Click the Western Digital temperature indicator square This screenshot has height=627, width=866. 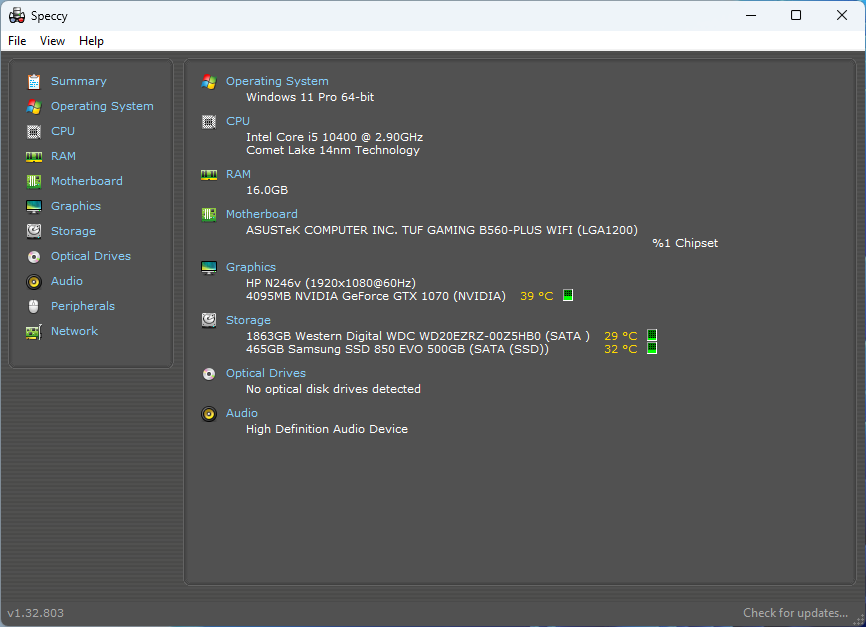(x=652, y=335)
